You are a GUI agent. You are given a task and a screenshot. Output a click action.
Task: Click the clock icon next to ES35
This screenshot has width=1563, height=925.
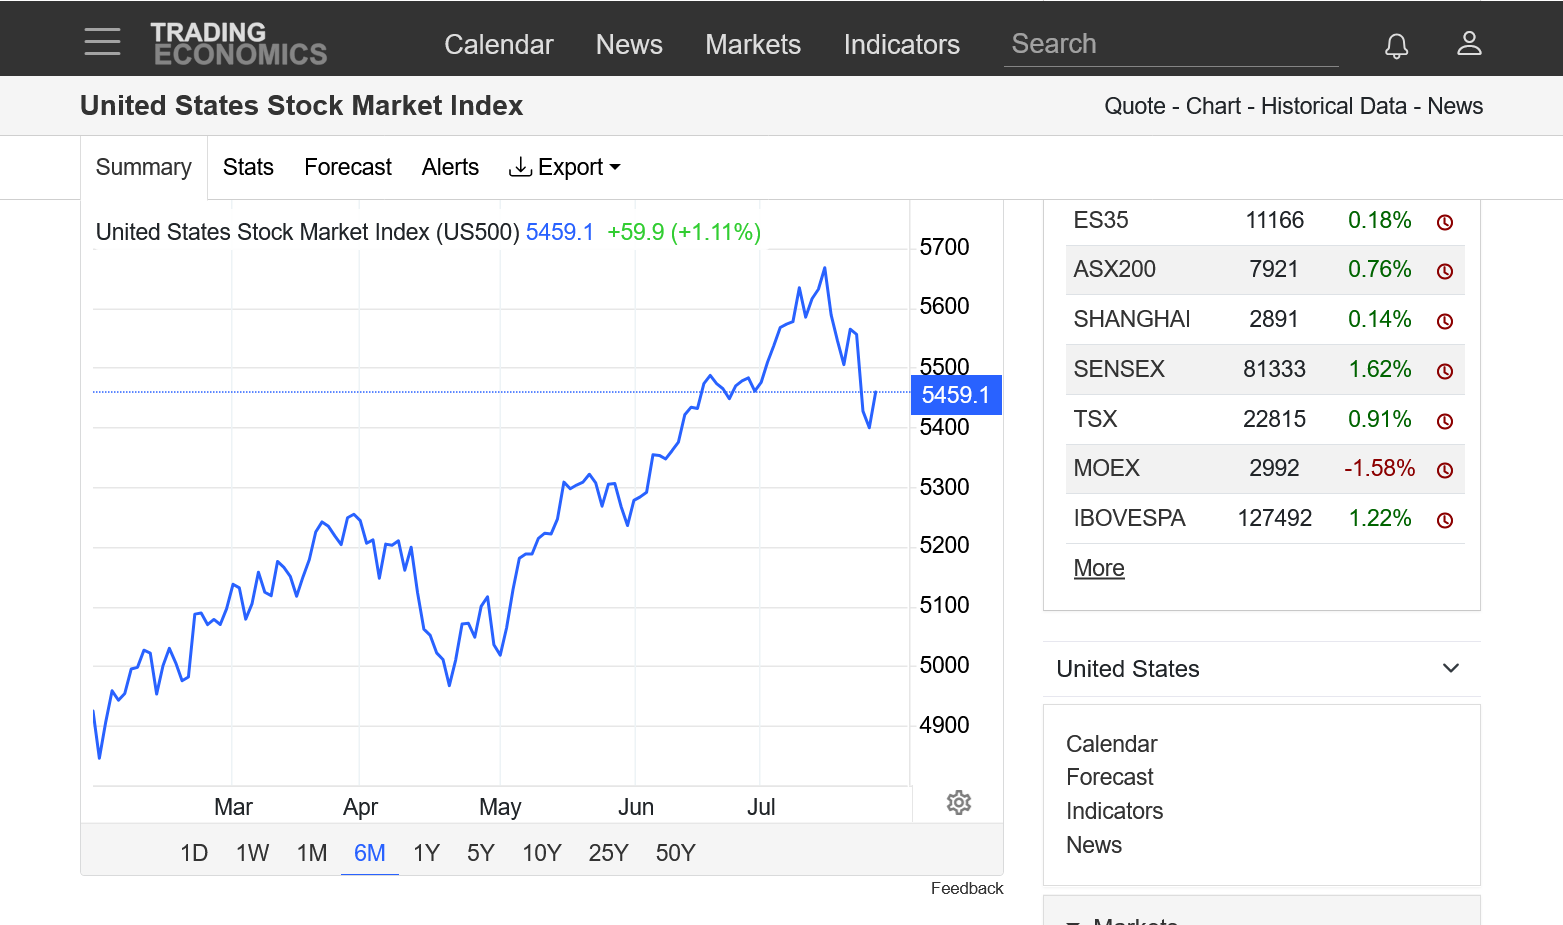tap(1444, 222)
